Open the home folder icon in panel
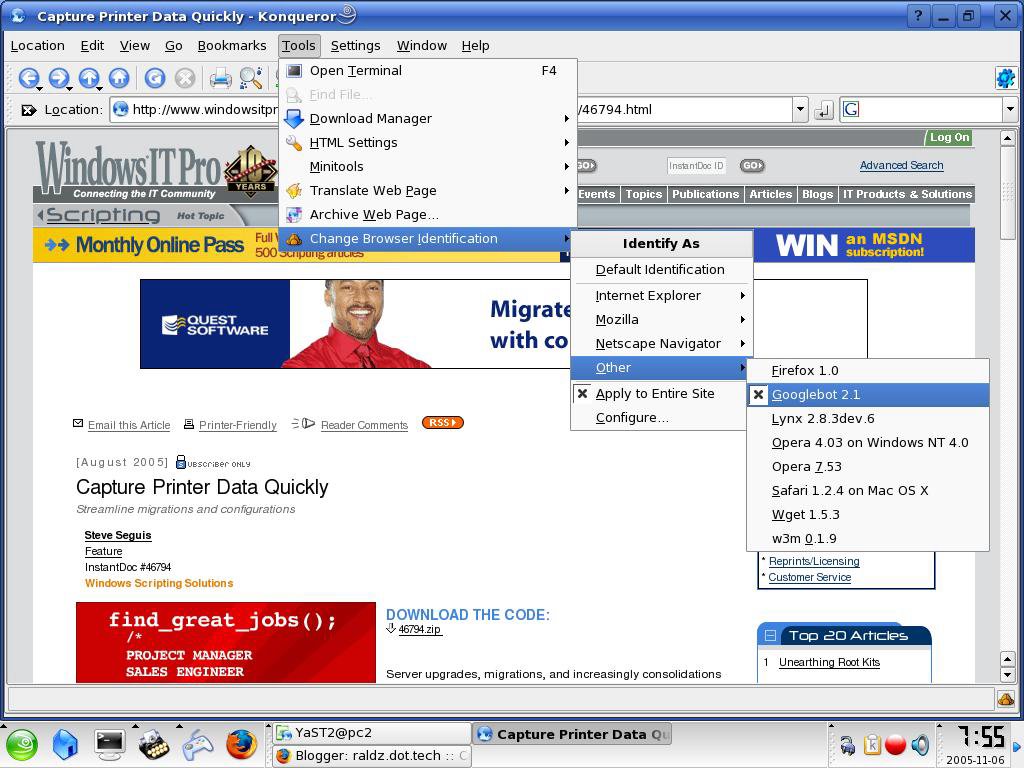The height and width of the screenshot is (768, 1024). (65, 744)
